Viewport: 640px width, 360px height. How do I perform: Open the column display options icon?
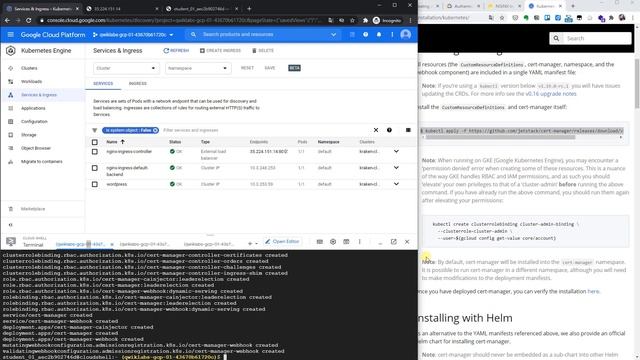point(408,130)
